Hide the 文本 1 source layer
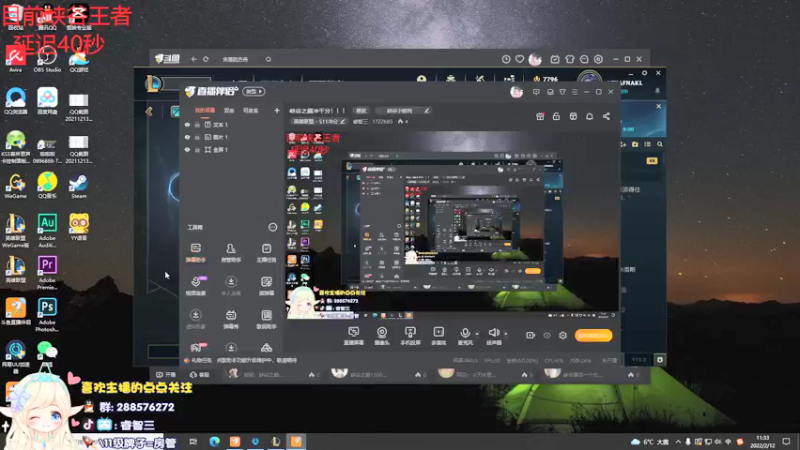The height and width of the screenshot is (450, 800). [187, 124]
